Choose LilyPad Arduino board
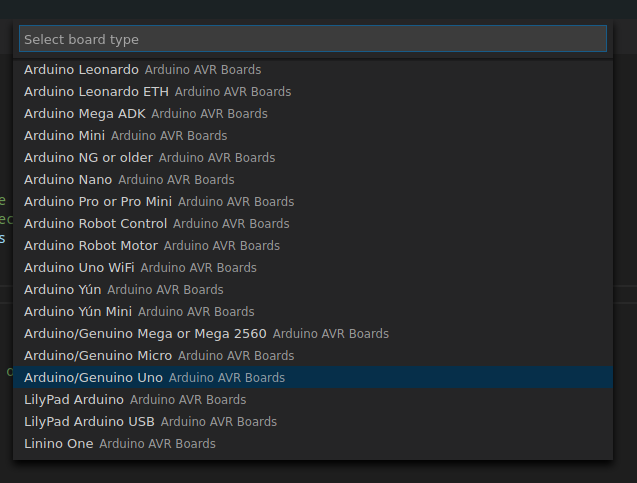637x483 pixels. (x=313, y=399)
